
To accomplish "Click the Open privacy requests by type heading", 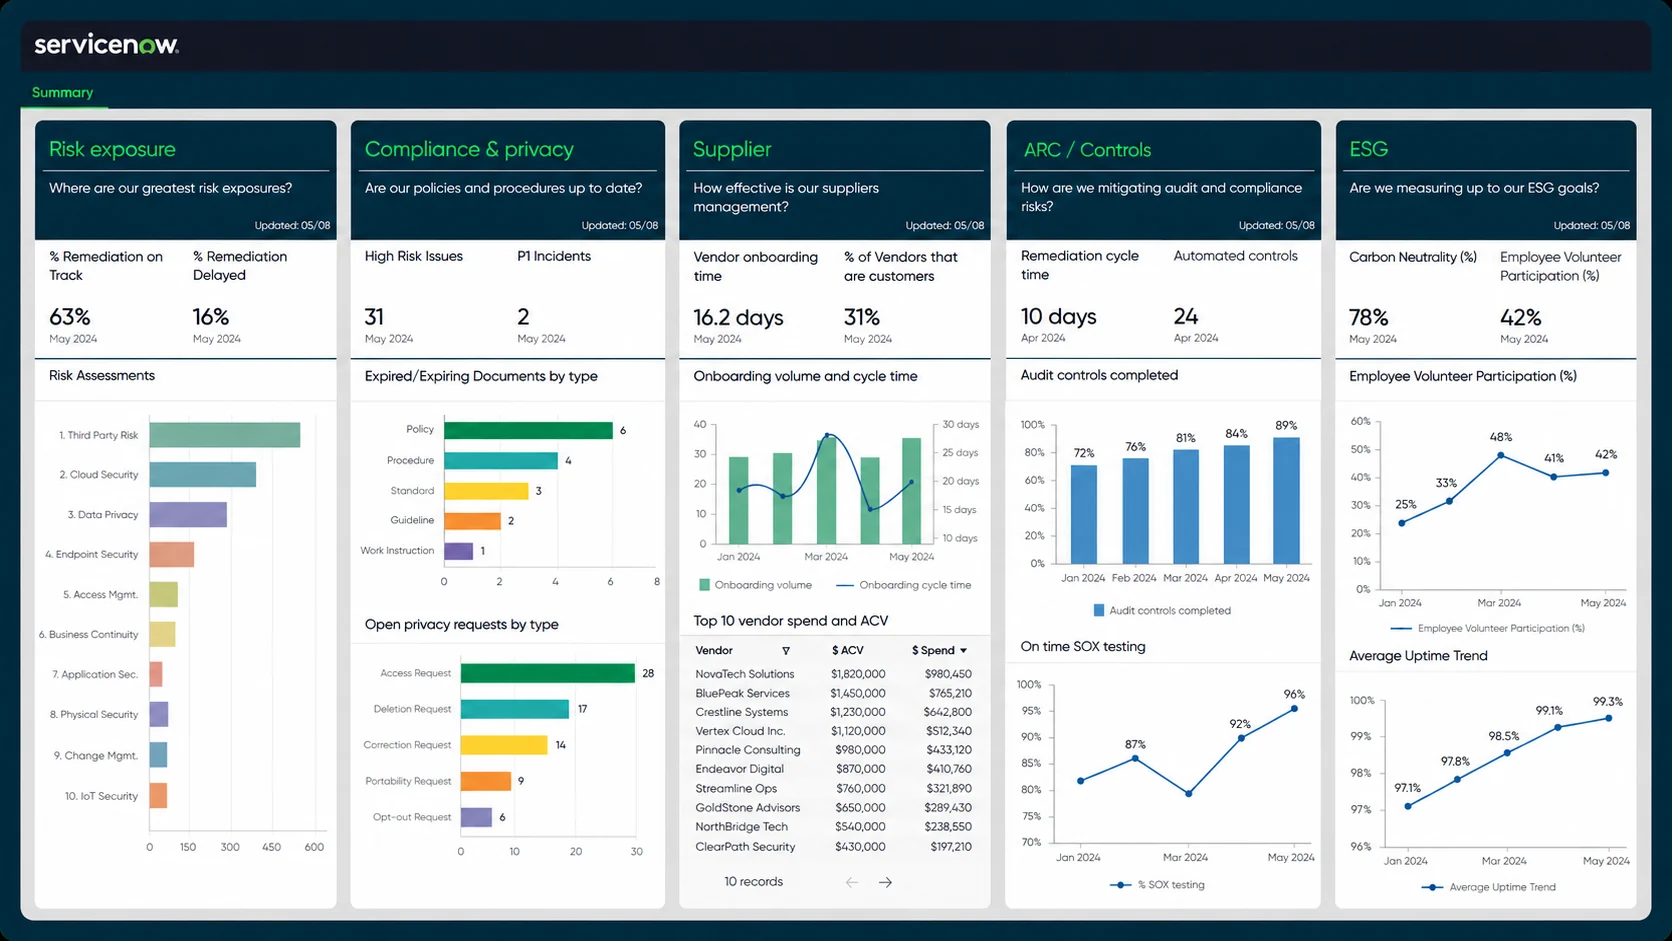I will [x=462, y=624].
